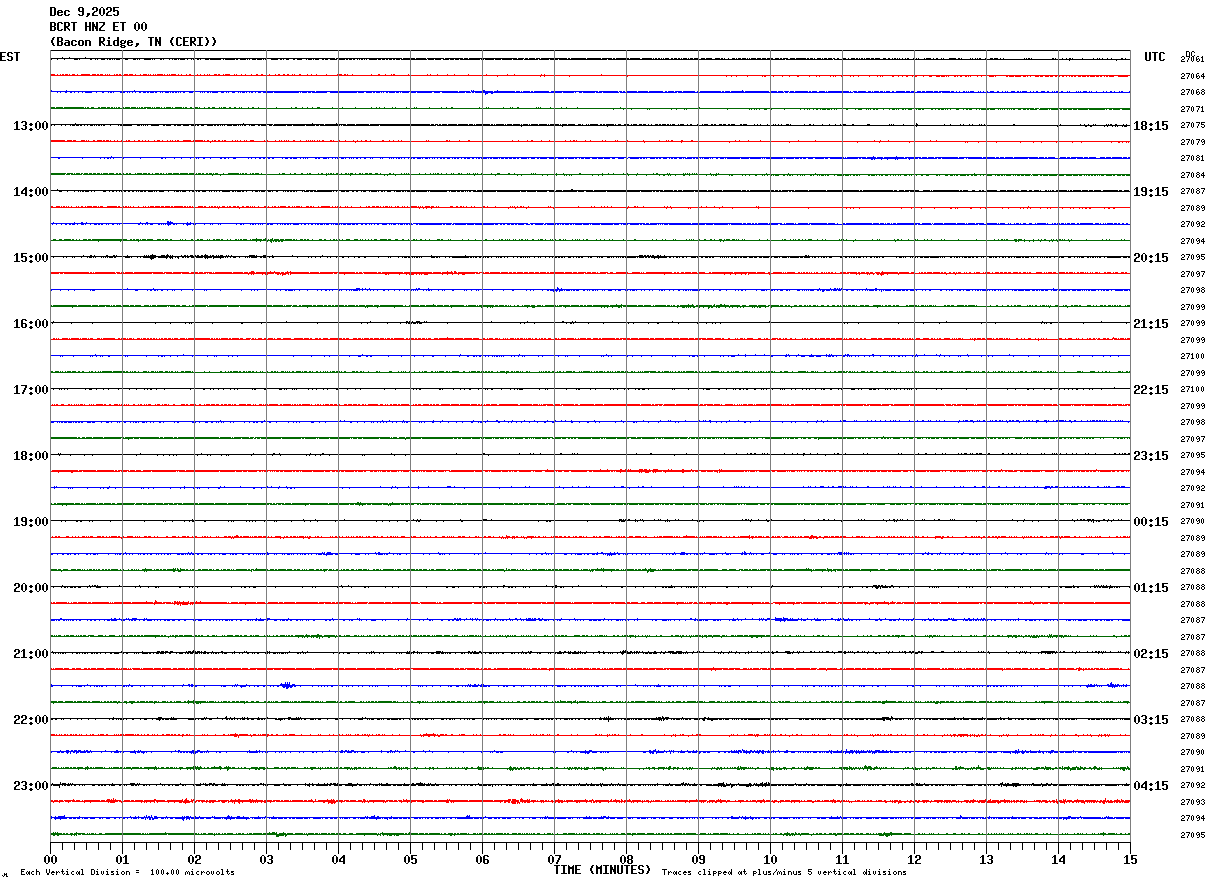The width and height of the screenshot is (1210, 886).
Task: Select minute 05 on the bottom axis
Action: (410, 860)
